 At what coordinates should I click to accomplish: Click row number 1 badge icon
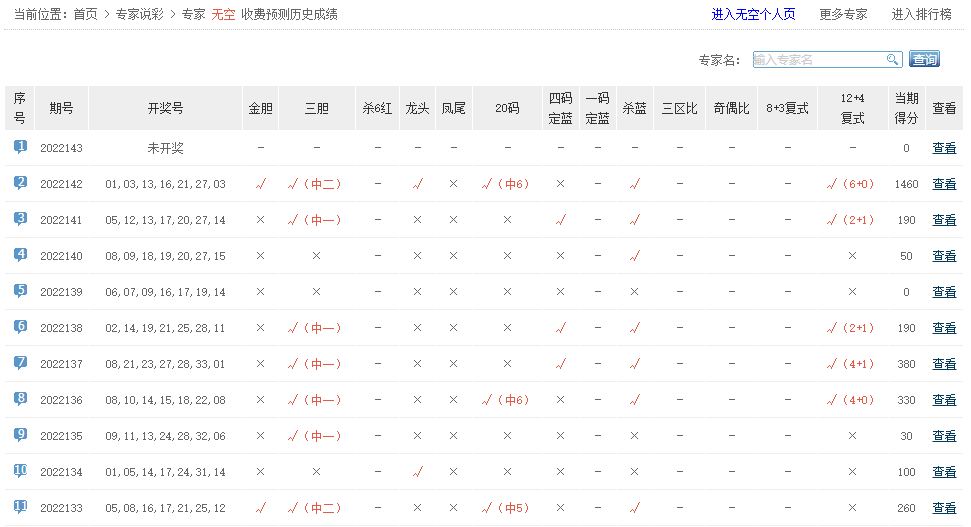20,147
